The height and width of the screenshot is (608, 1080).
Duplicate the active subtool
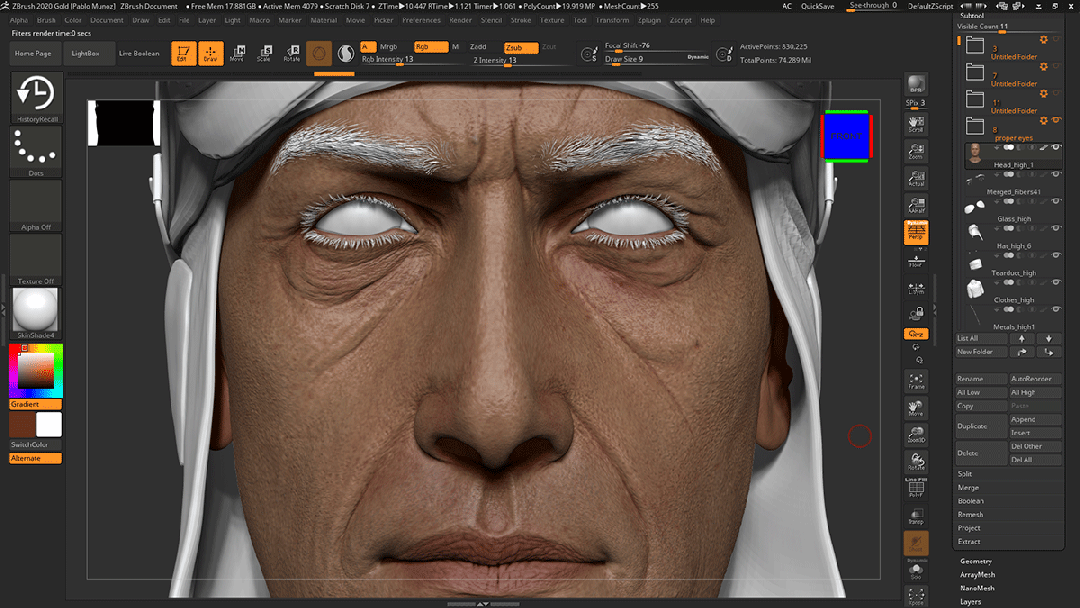pos(975,426)
